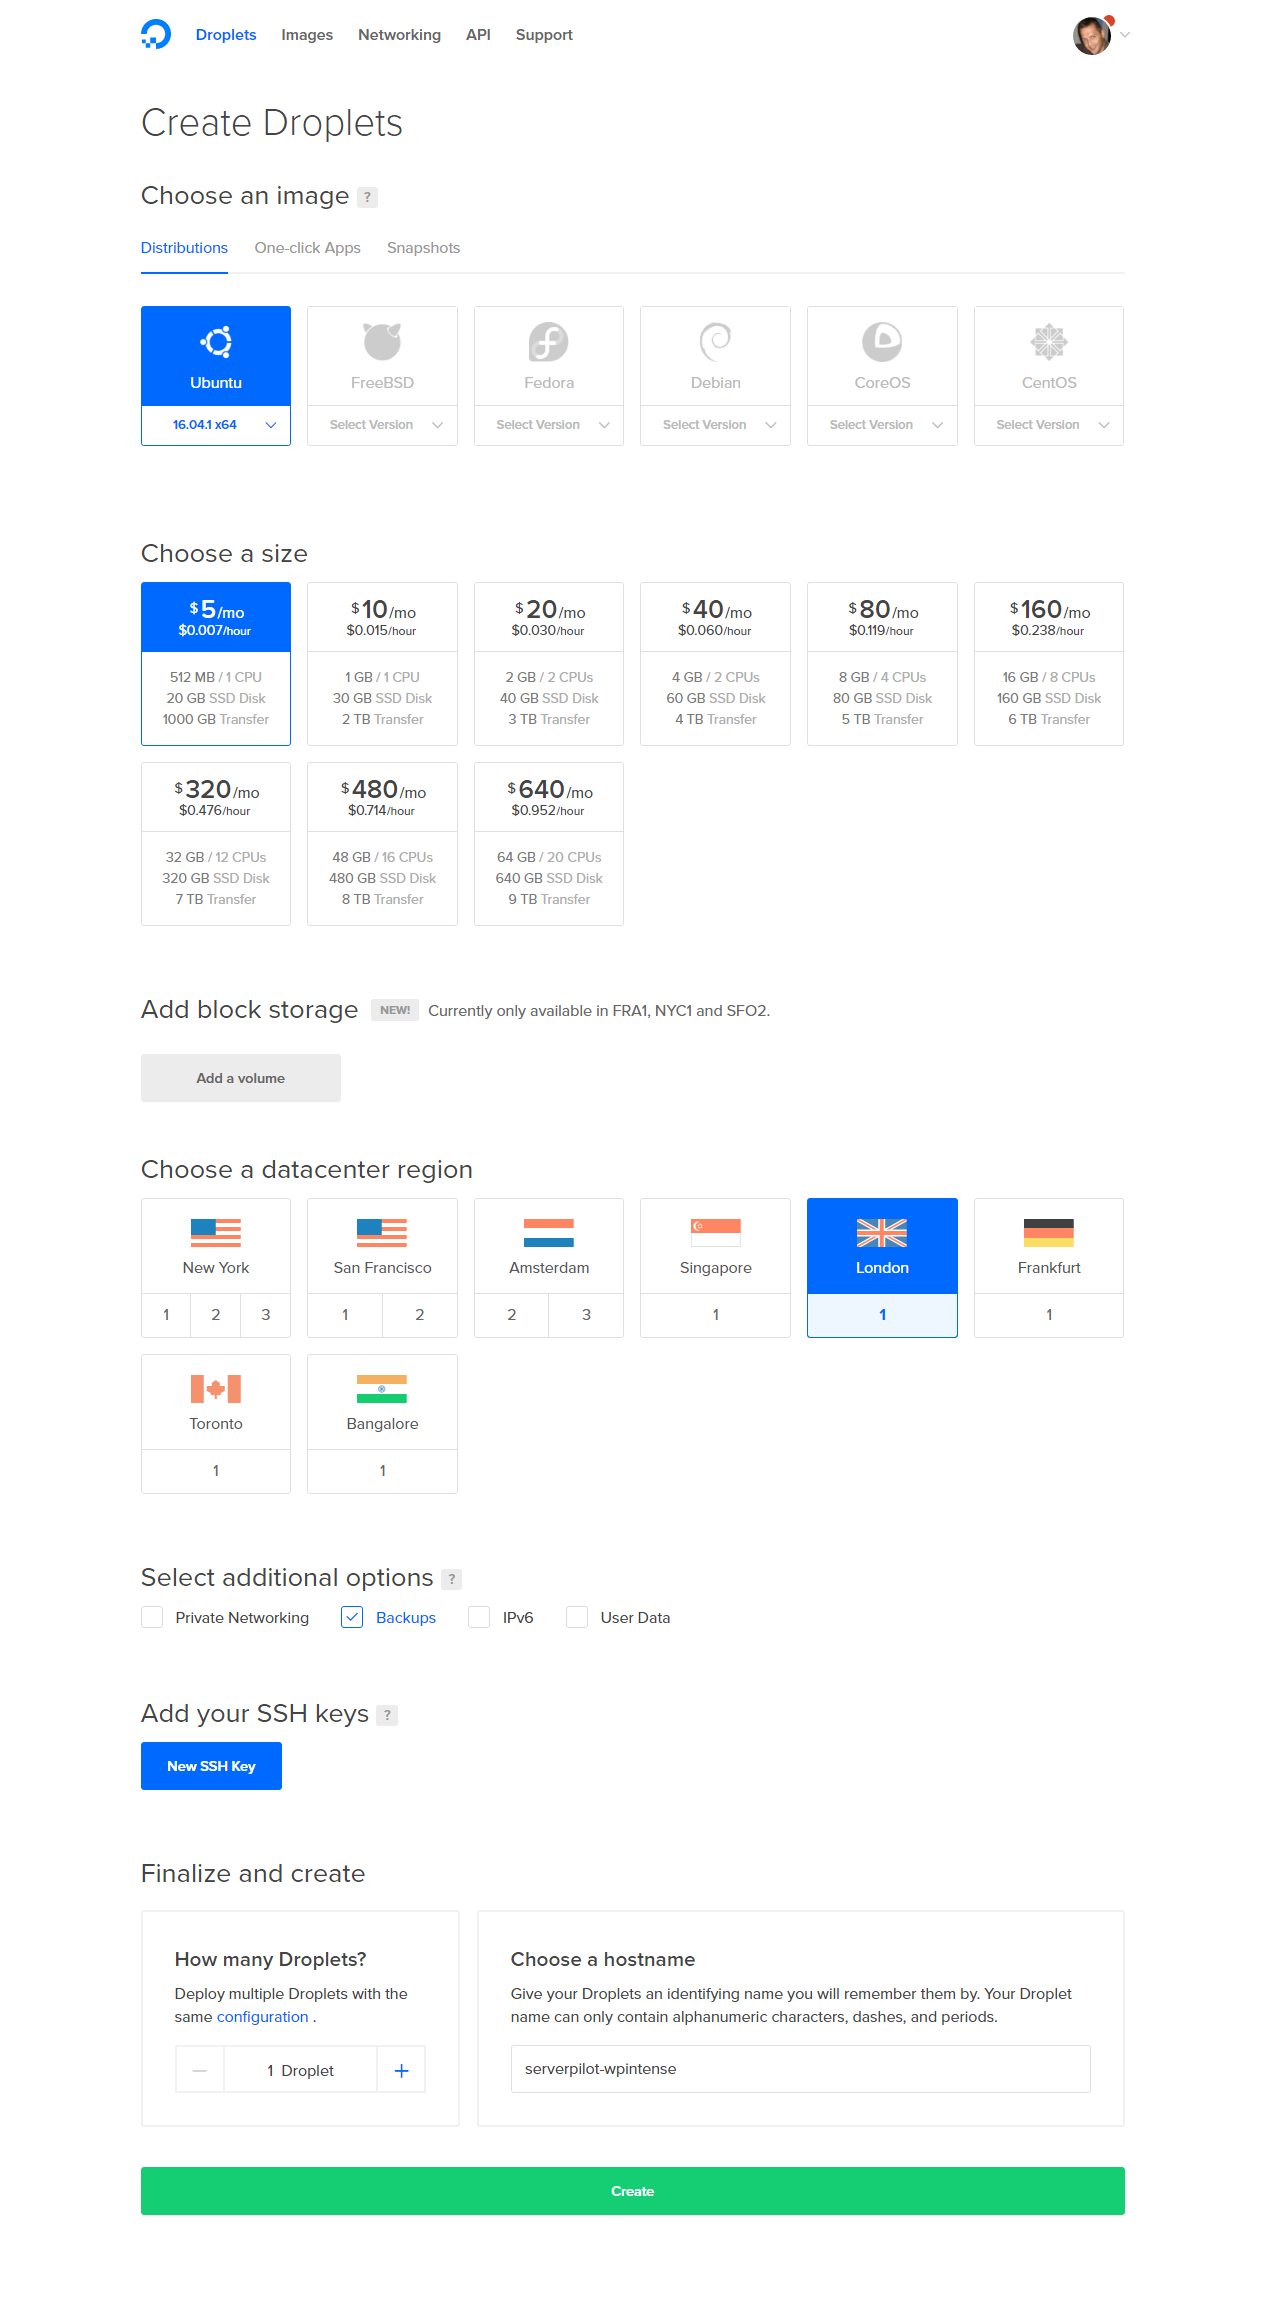Open CentOS Select Version dropdown
Viewport: 1281px width, 2314px height.
[1049, 425]
